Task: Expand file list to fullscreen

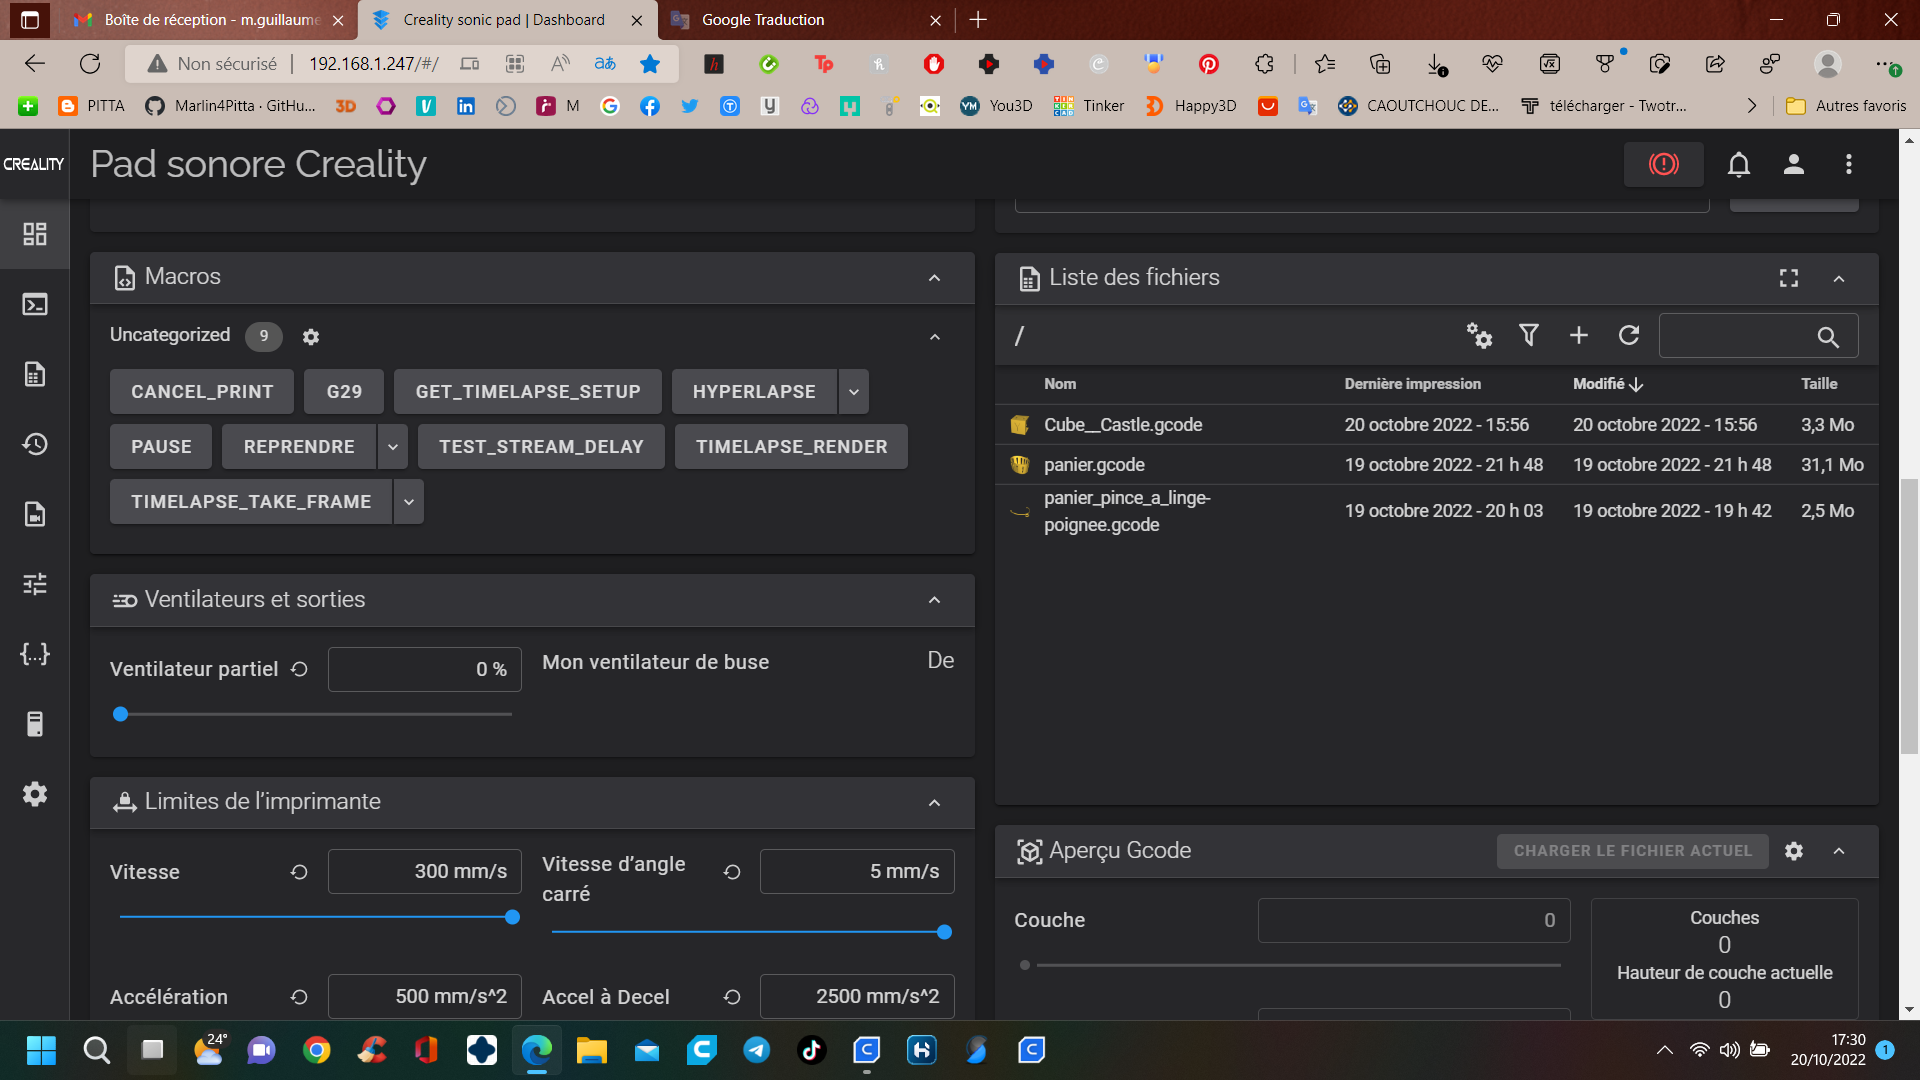Action: point(1789,278)
